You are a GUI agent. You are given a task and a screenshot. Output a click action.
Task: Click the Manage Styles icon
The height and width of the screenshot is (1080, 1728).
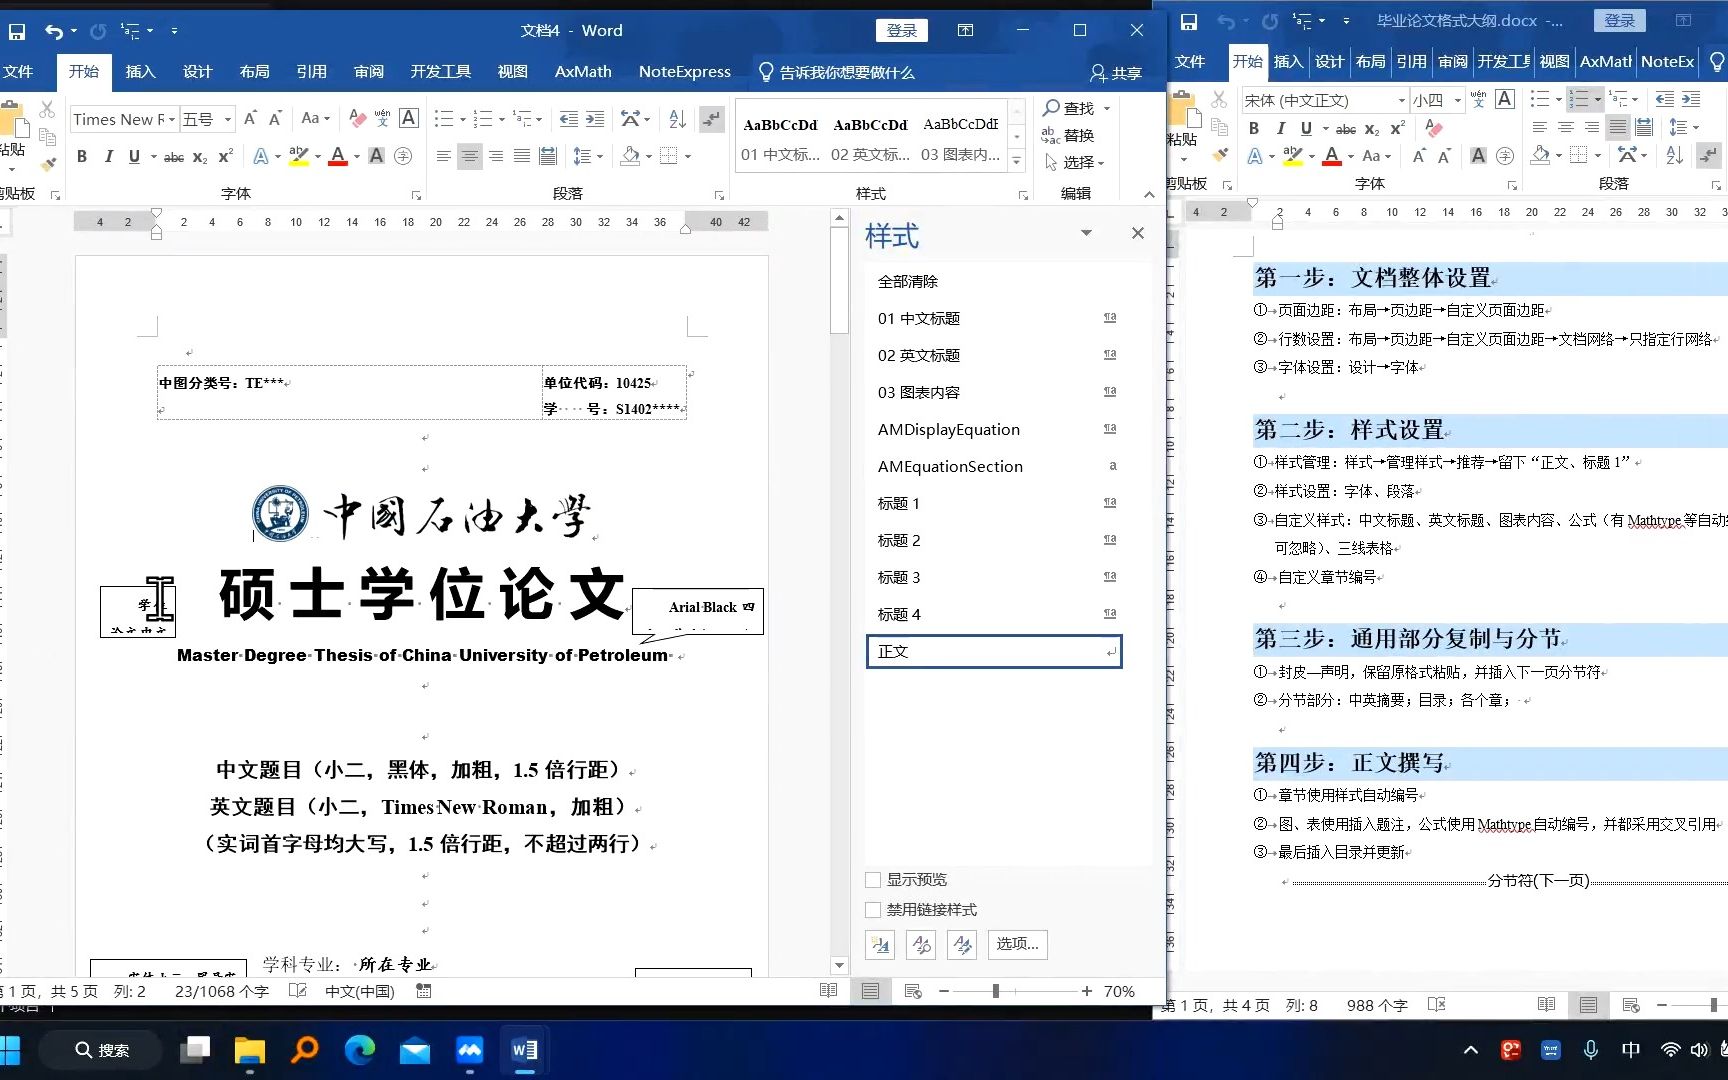pyautogui.click(x=961, y=944)
